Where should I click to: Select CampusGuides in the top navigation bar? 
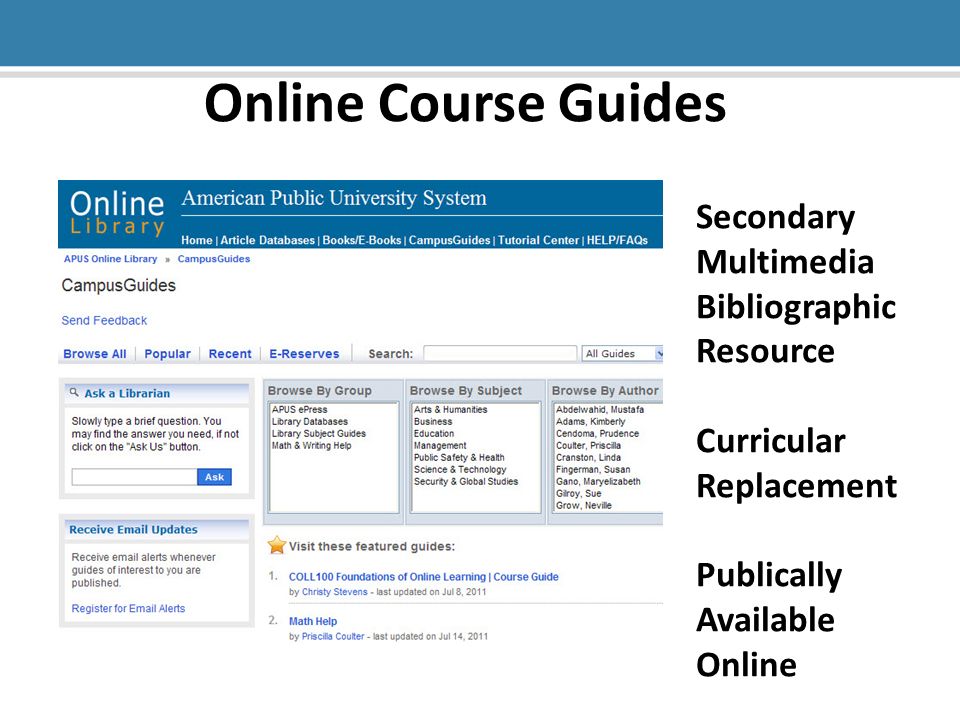[x=449, y=240]
